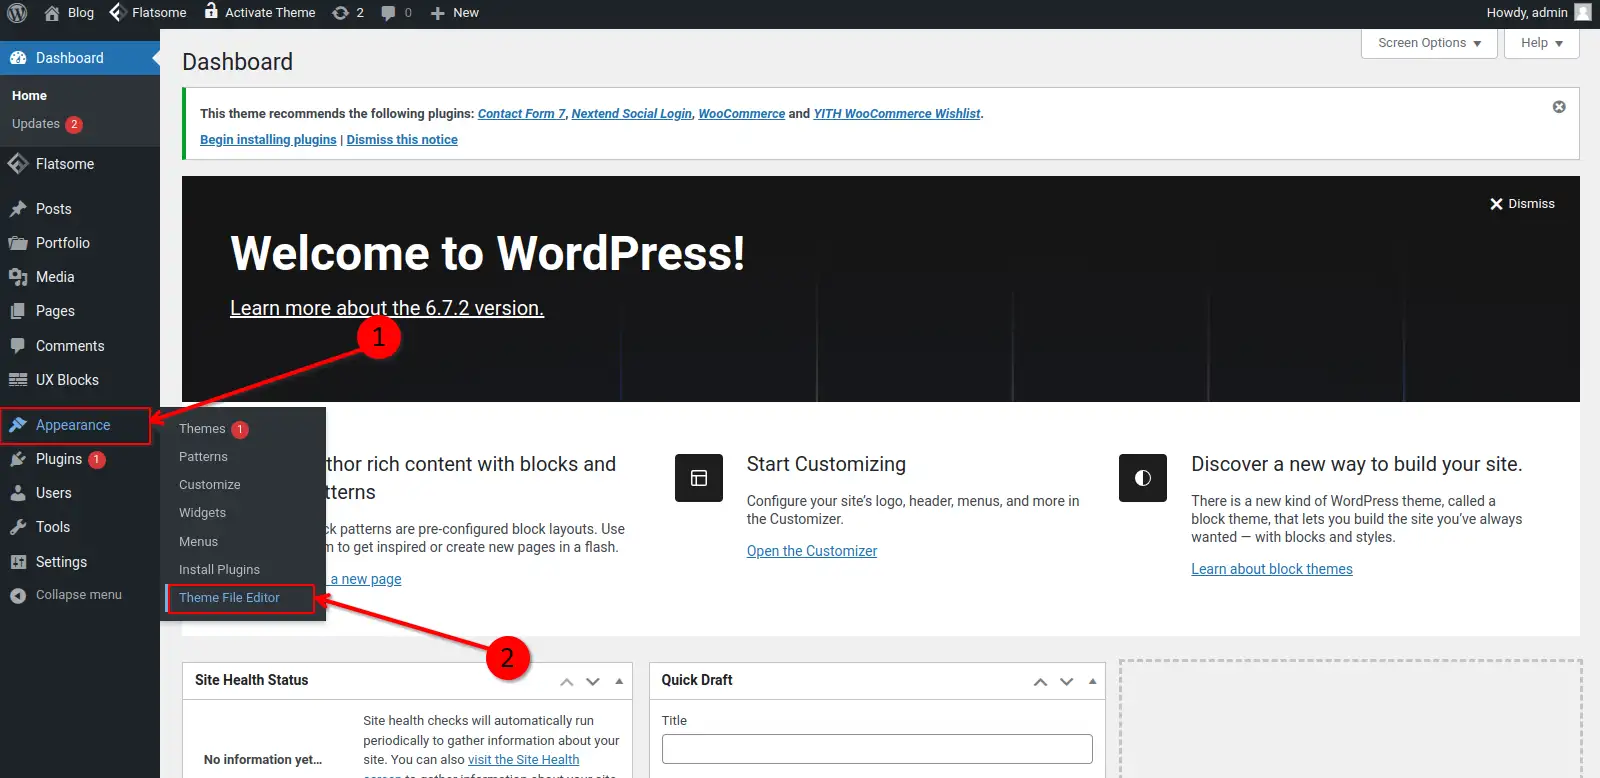
Task: Click the 'No information yet…' text
Action: [263, 760]
